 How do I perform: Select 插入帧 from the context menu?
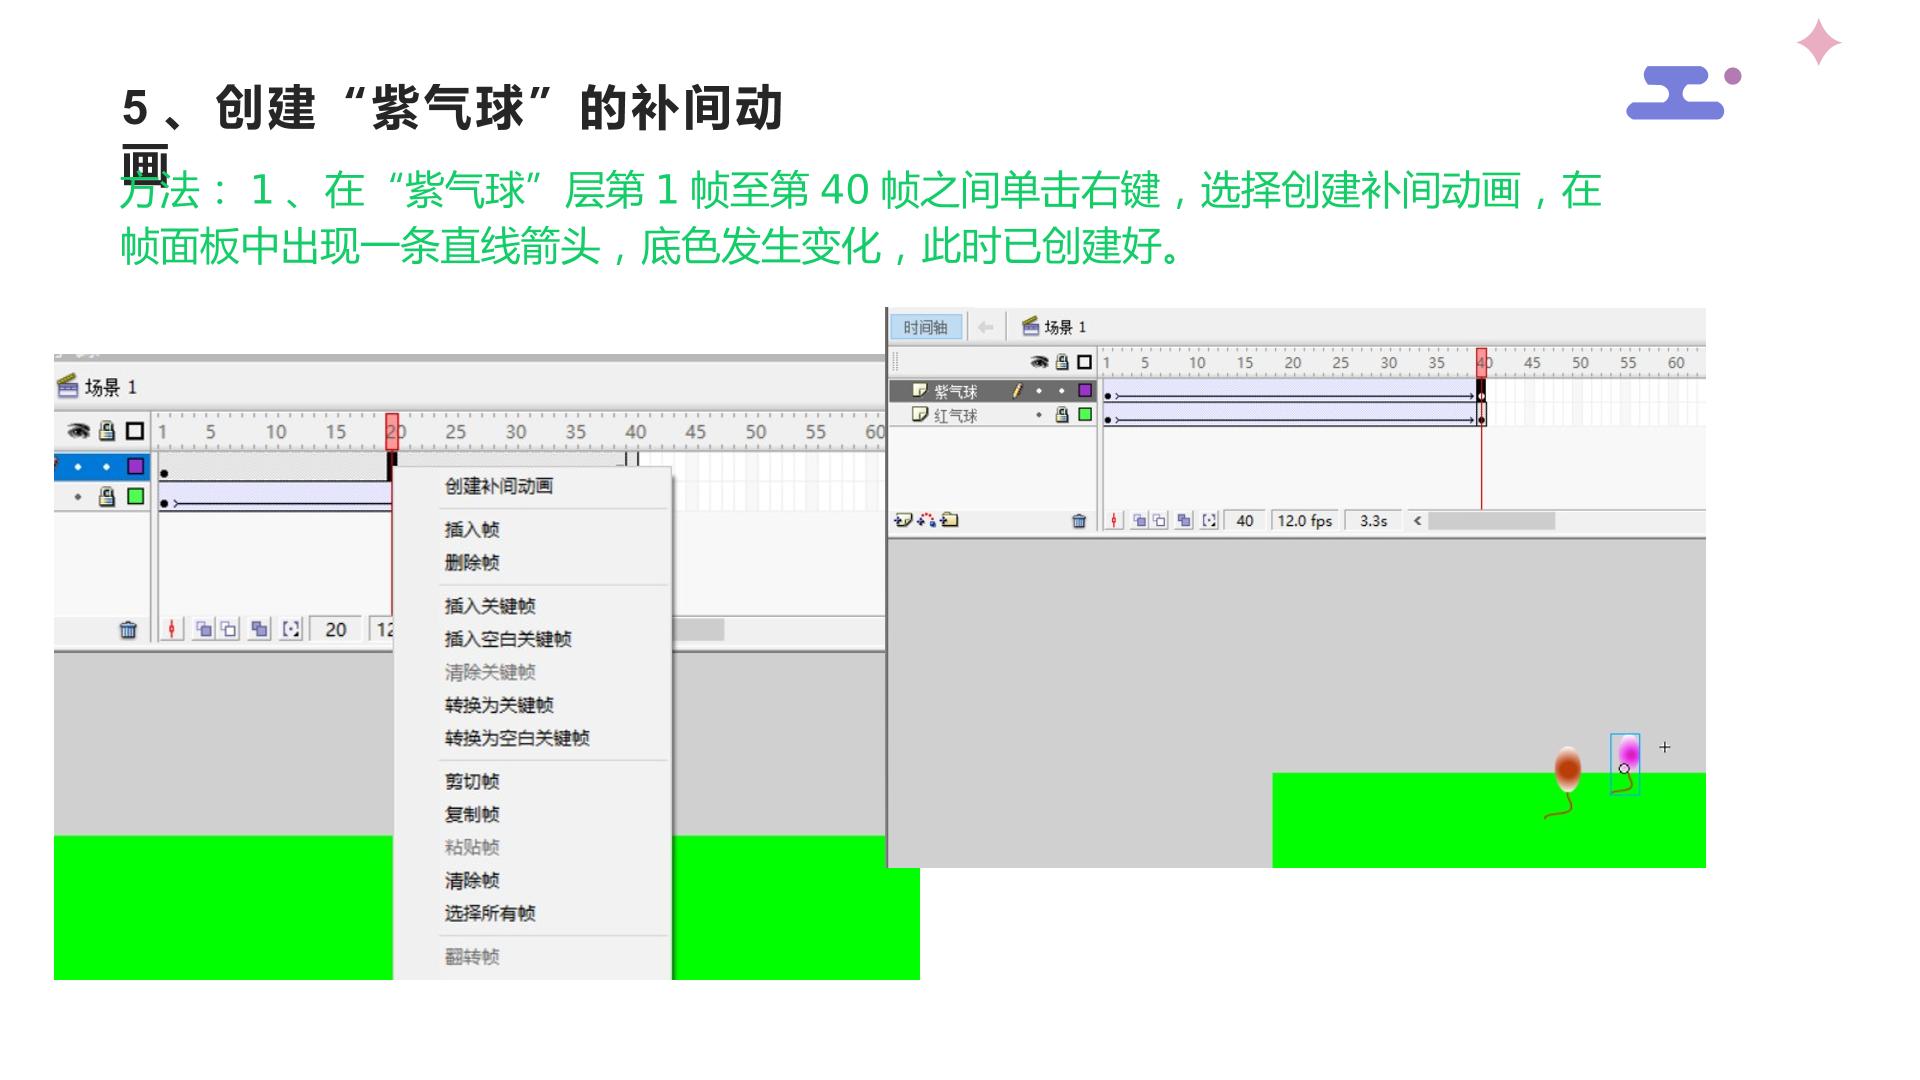click(x=471, y=530)
